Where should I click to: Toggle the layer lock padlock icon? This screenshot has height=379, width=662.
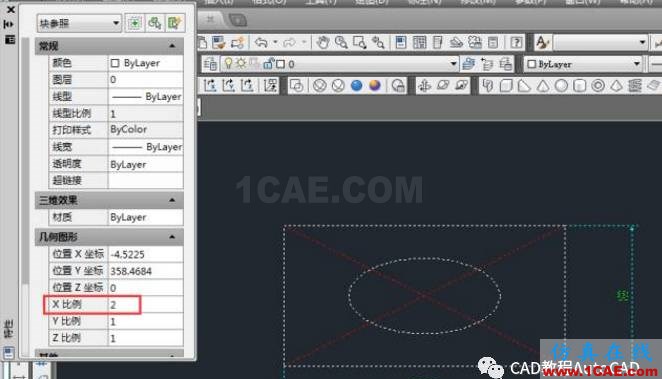(x=268, y=64)
